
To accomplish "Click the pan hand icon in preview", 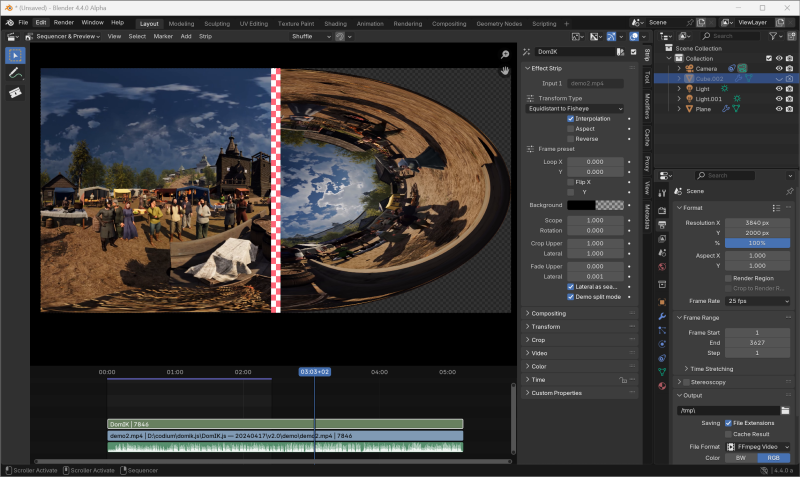I will click(x=505, y=71).
